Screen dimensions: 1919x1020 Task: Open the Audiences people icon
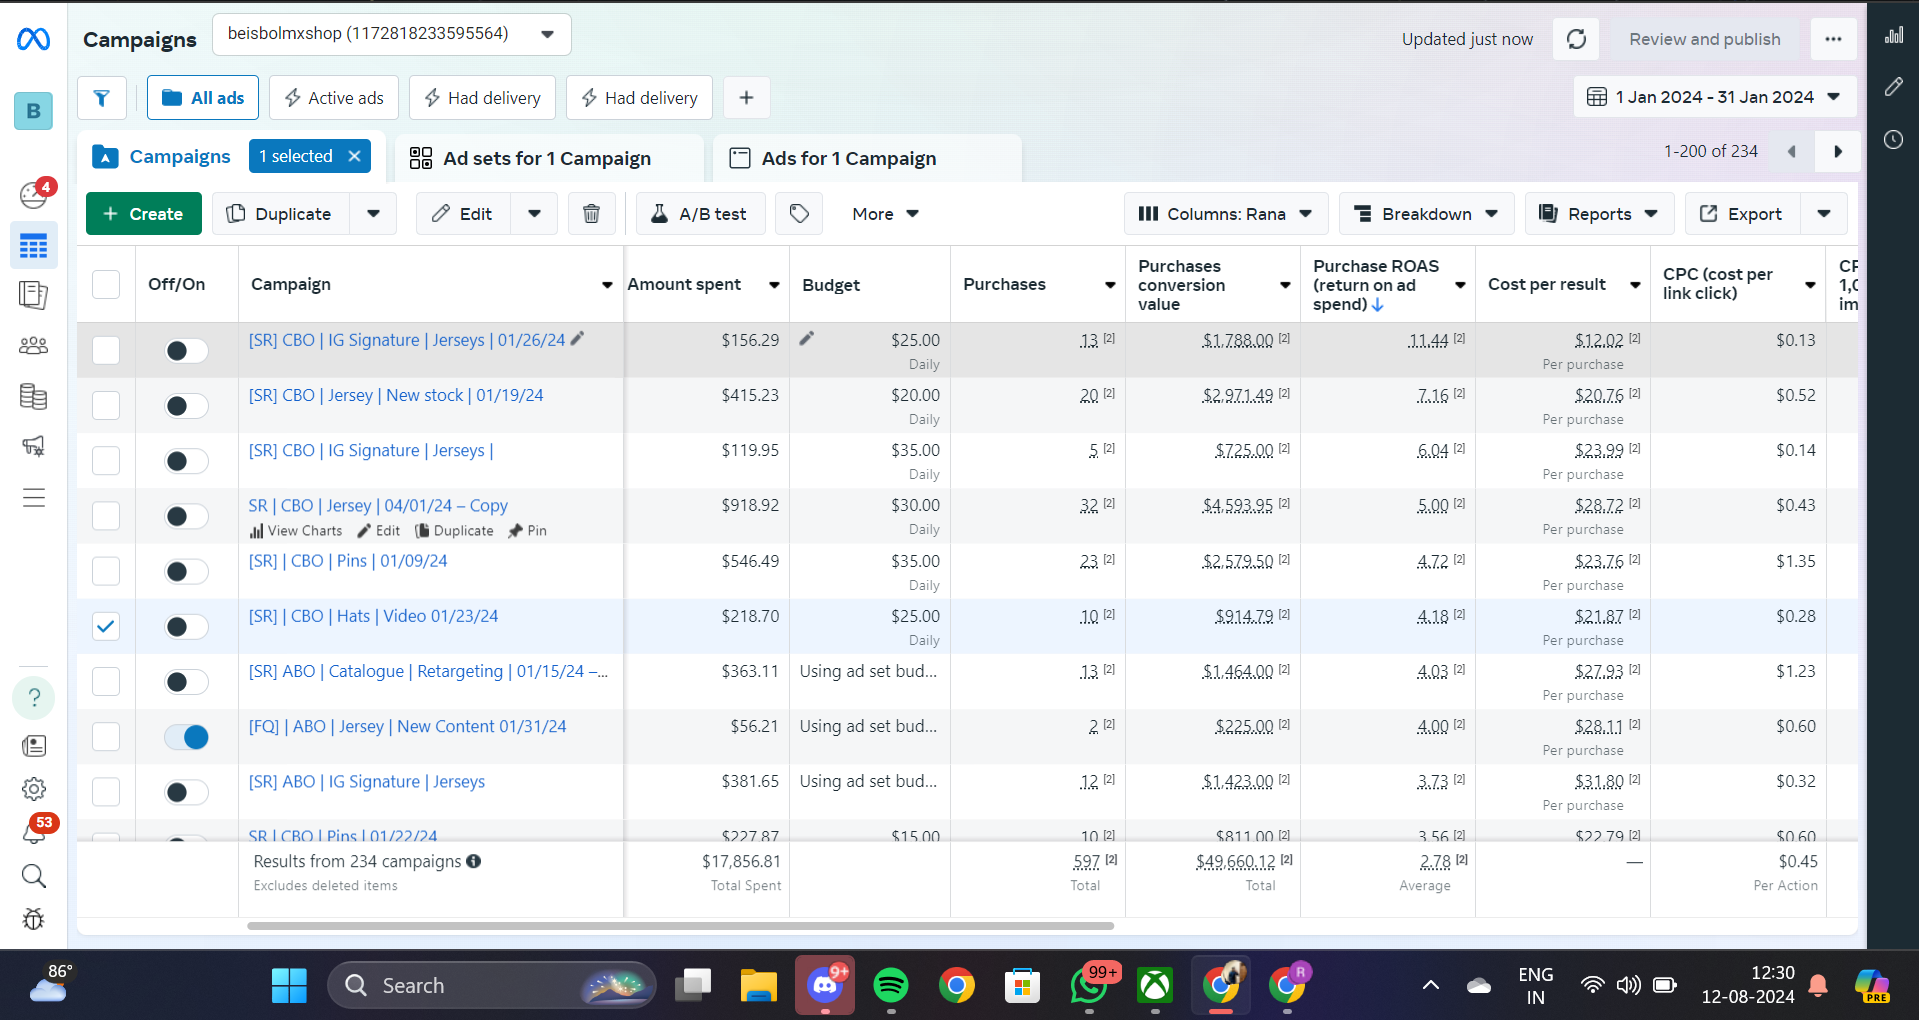[x=33, y=346]
